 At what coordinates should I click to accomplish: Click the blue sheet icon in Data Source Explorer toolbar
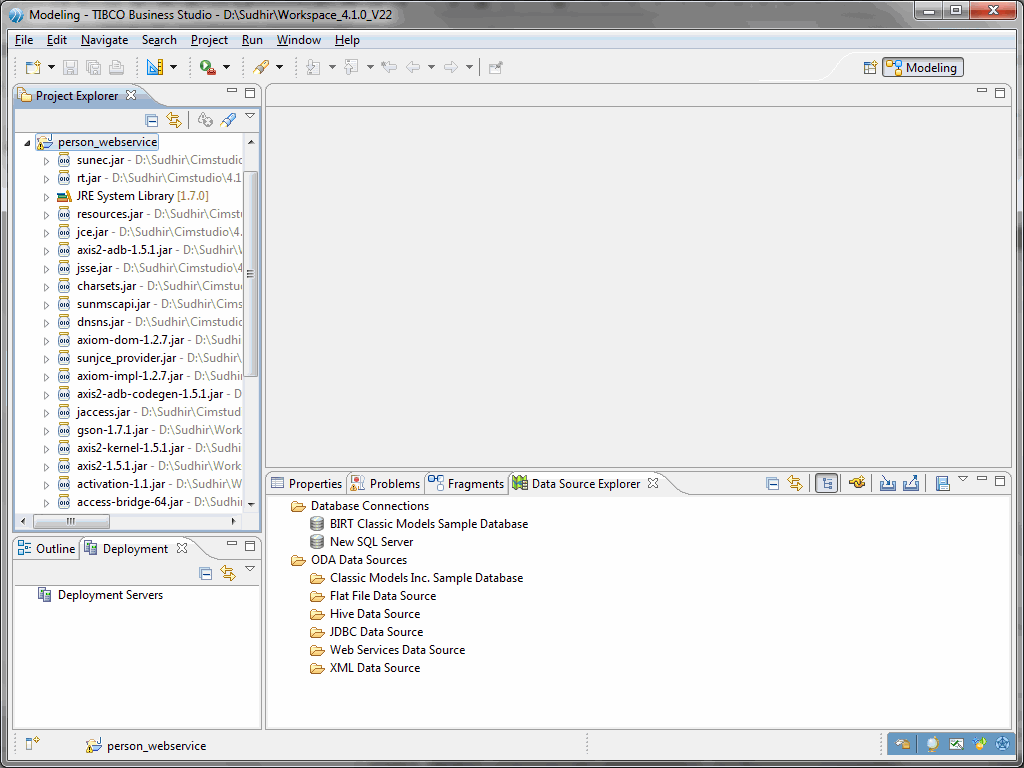coord(942,483)
